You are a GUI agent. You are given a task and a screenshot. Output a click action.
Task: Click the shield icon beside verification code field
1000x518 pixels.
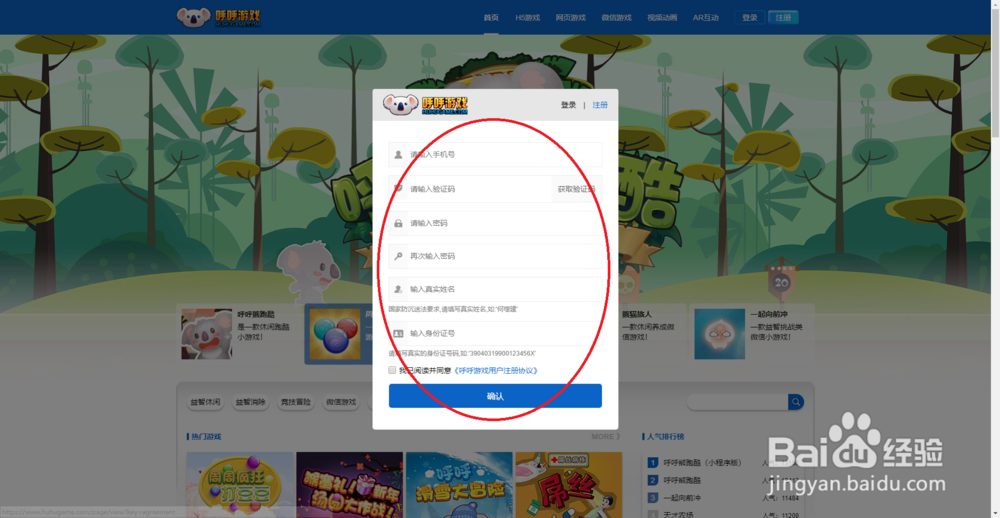coord(398,189)
